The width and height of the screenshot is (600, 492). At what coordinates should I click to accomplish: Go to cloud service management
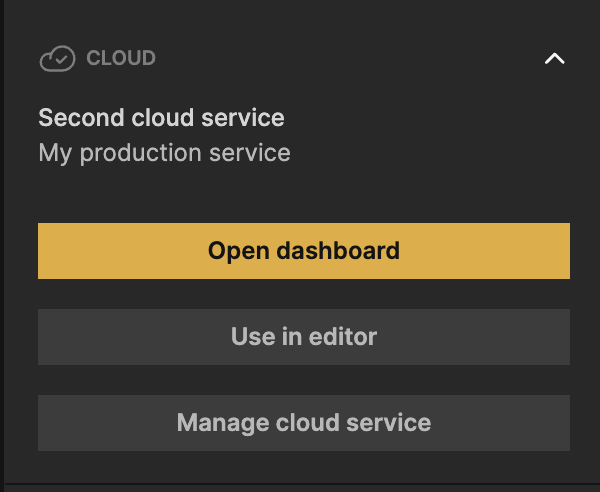303,422
